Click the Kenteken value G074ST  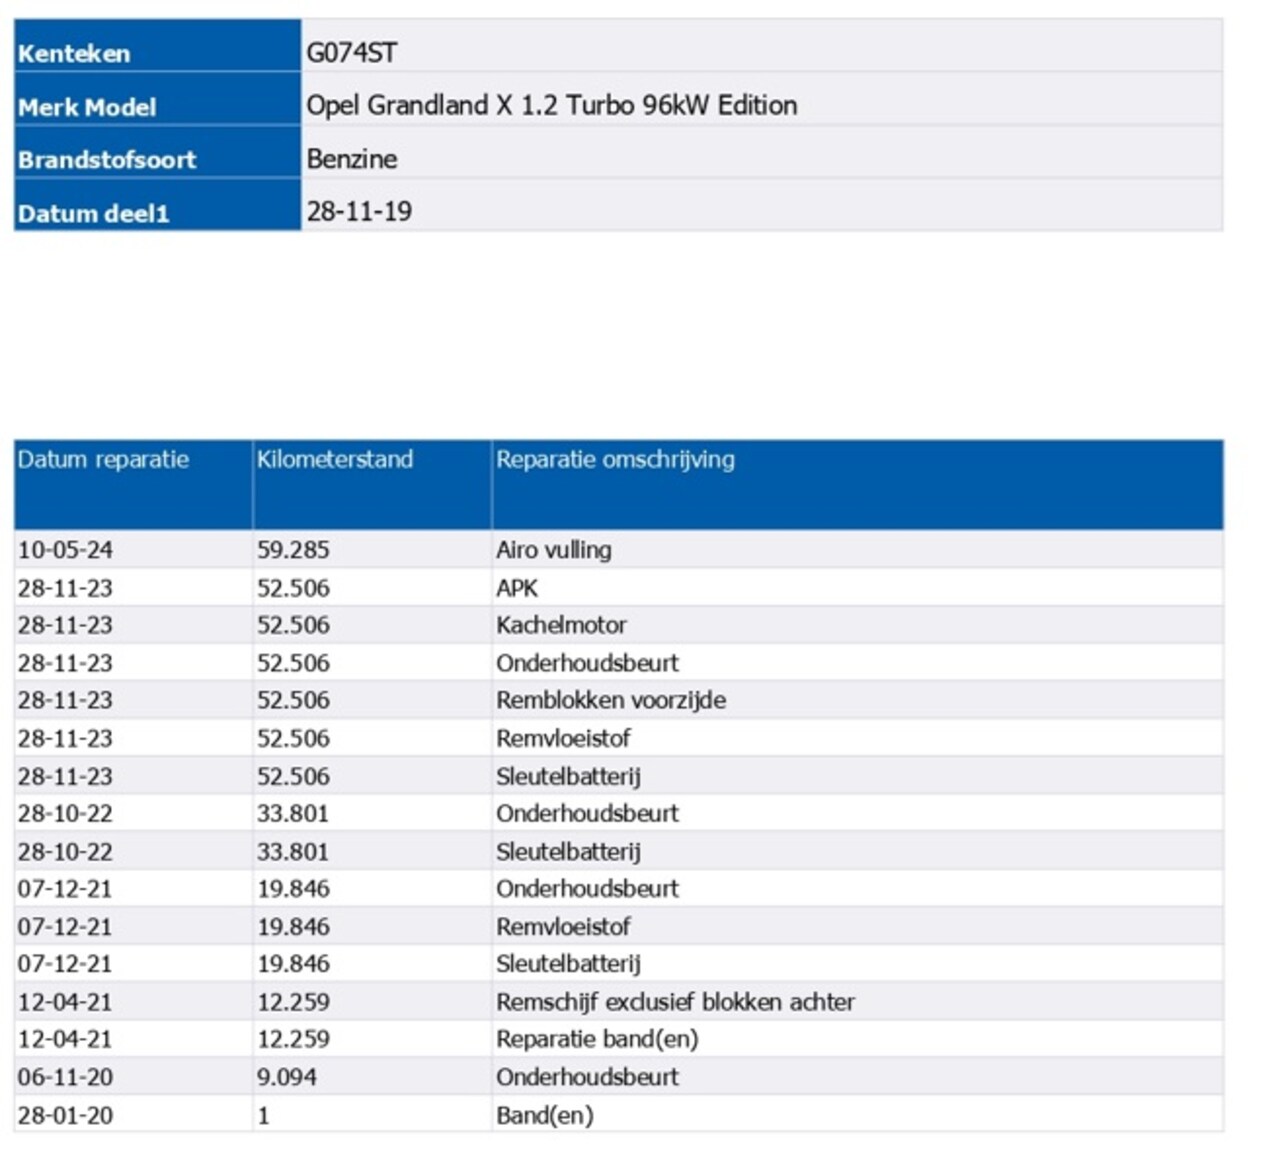pyautogui.click(x=351, y=53)
